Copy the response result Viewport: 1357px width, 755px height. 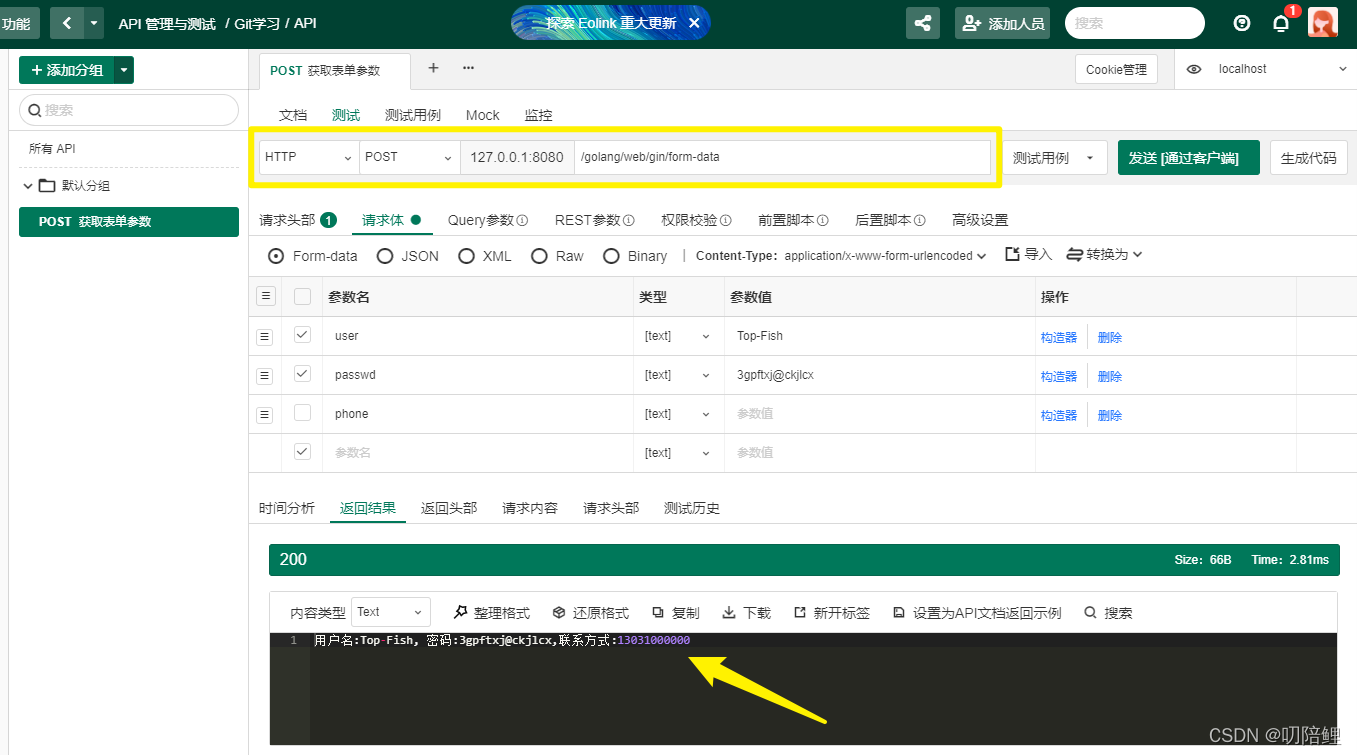point(675,613)
